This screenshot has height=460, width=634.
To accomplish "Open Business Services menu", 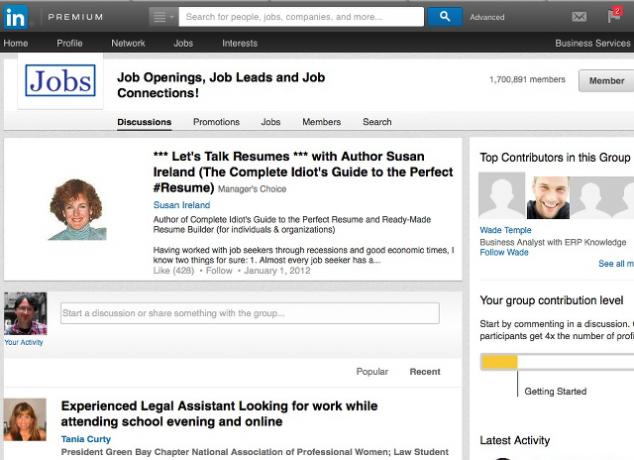I will pyautogui.click(x=593, y=43).
